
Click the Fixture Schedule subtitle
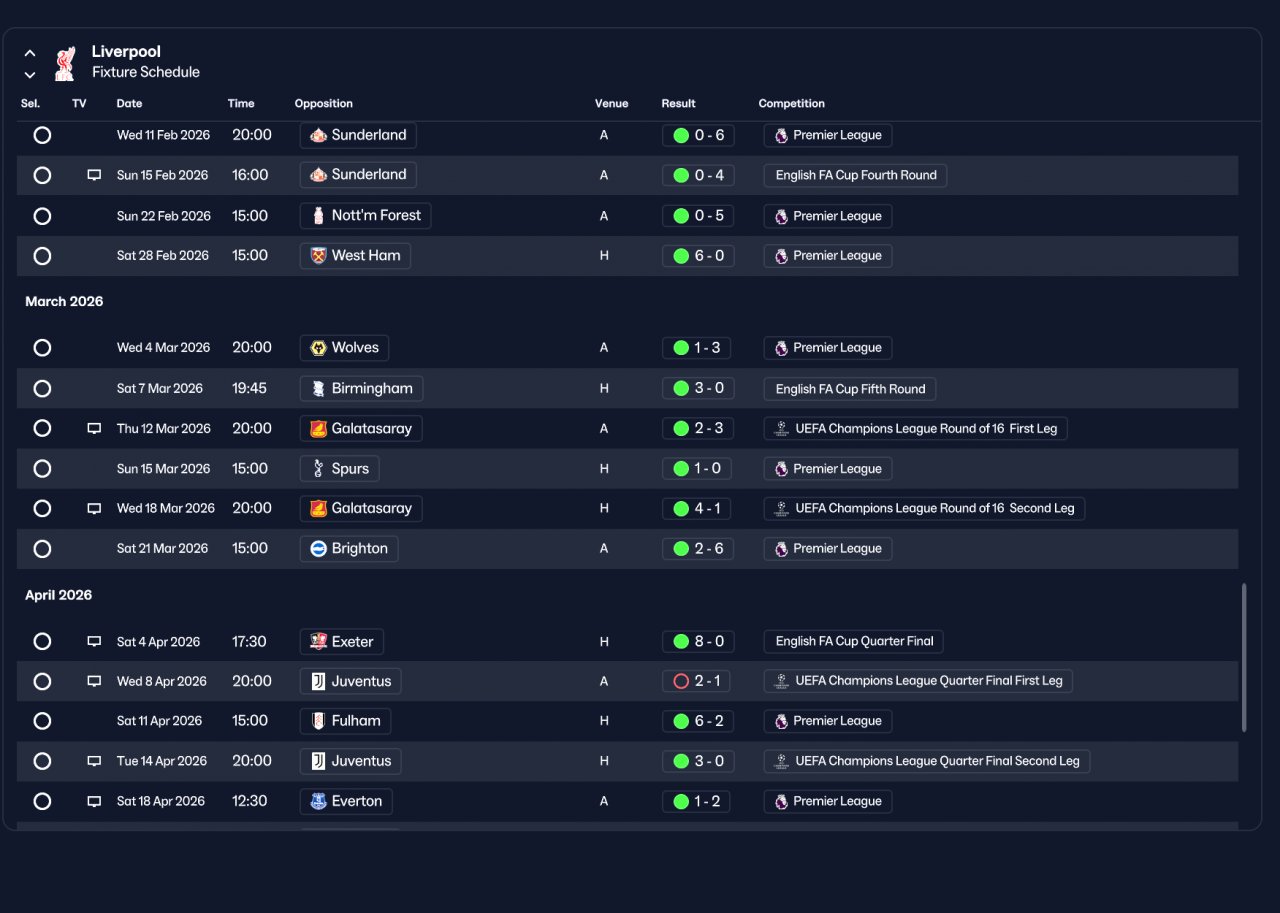146,72
